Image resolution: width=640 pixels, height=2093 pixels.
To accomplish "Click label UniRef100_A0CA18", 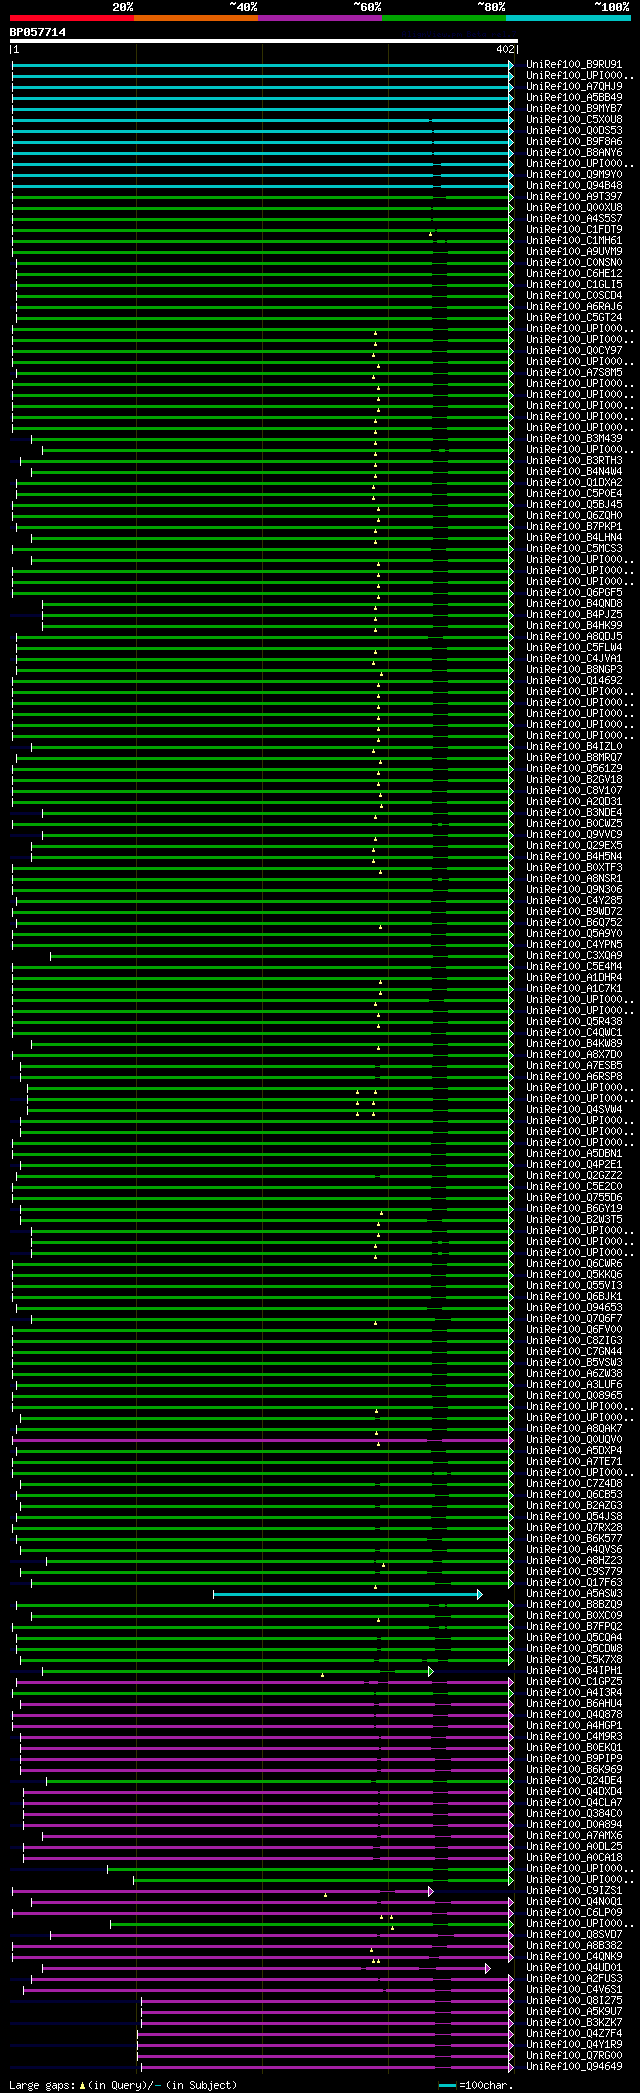I will (575, 1858).
